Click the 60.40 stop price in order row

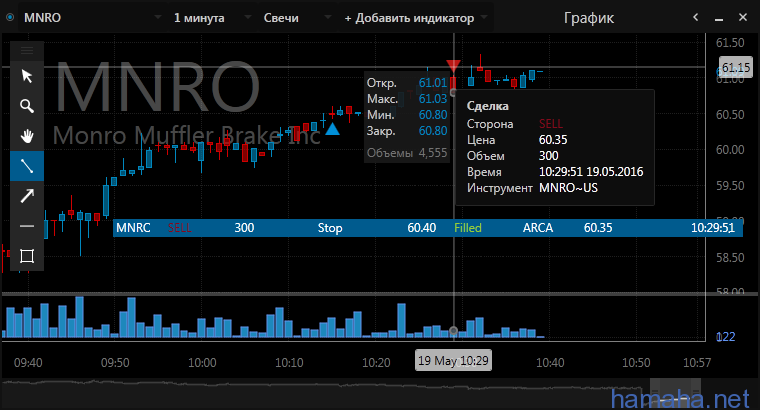coord(422,228)
